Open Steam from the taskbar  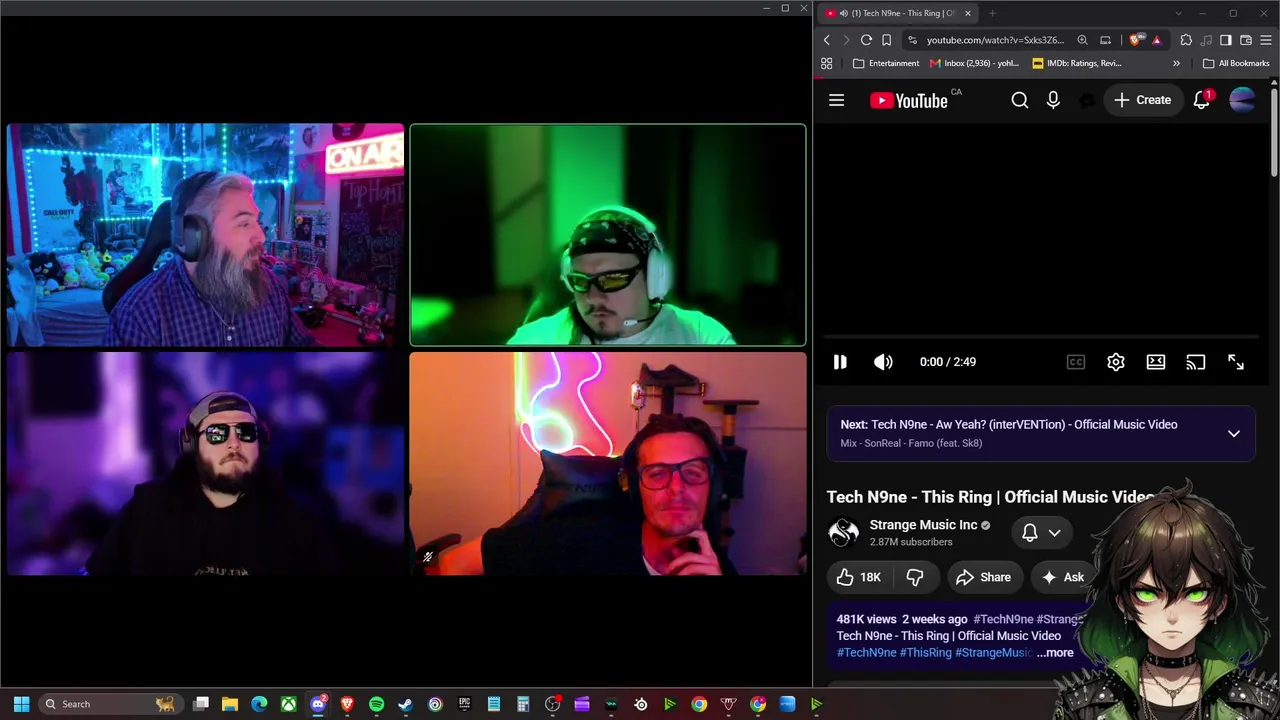[406, 704]
